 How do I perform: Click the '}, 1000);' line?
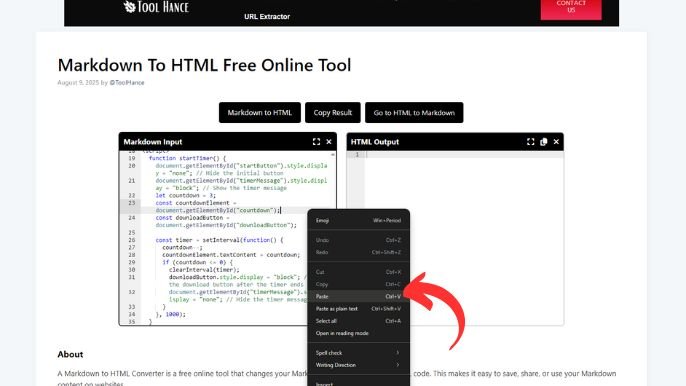click(171, 314)
